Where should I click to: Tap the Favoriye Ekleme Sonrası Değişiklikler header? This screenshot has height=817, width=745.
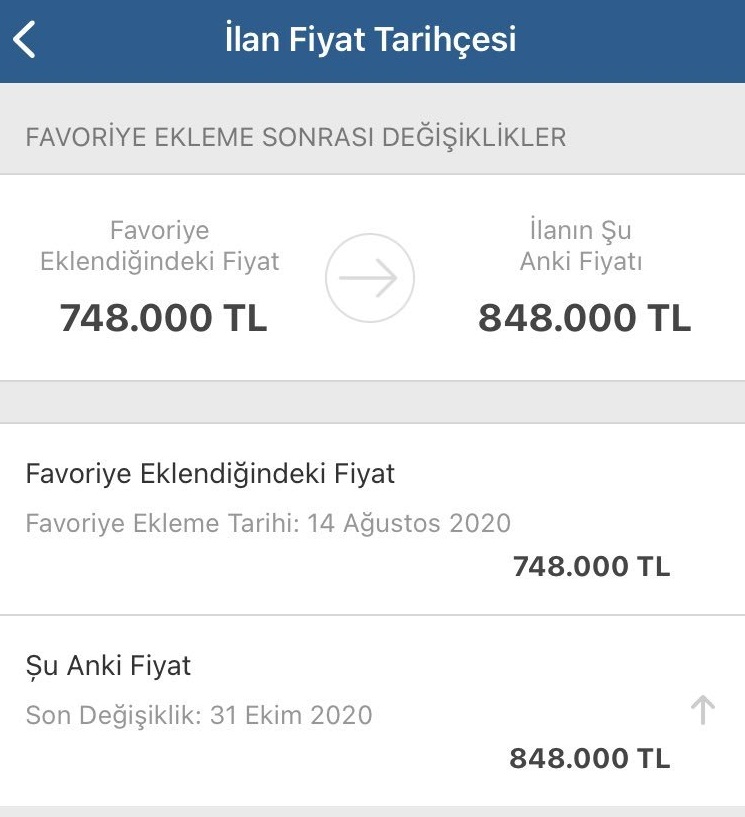pos(296,138)
